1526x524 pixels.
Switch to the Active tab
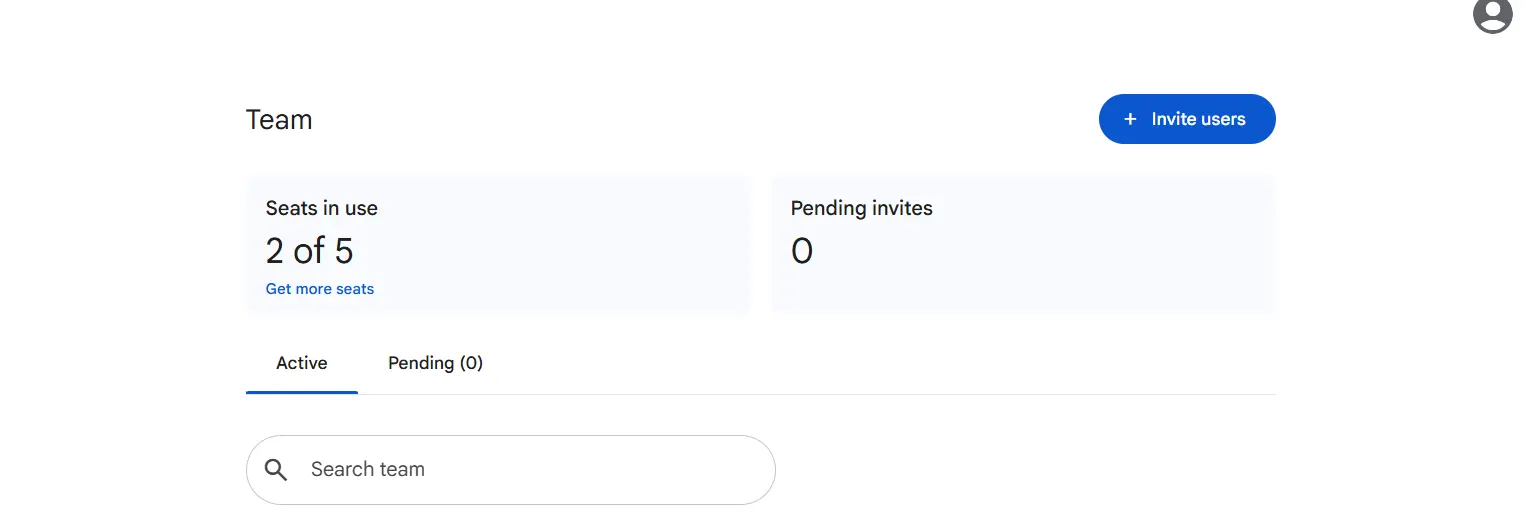302,363
